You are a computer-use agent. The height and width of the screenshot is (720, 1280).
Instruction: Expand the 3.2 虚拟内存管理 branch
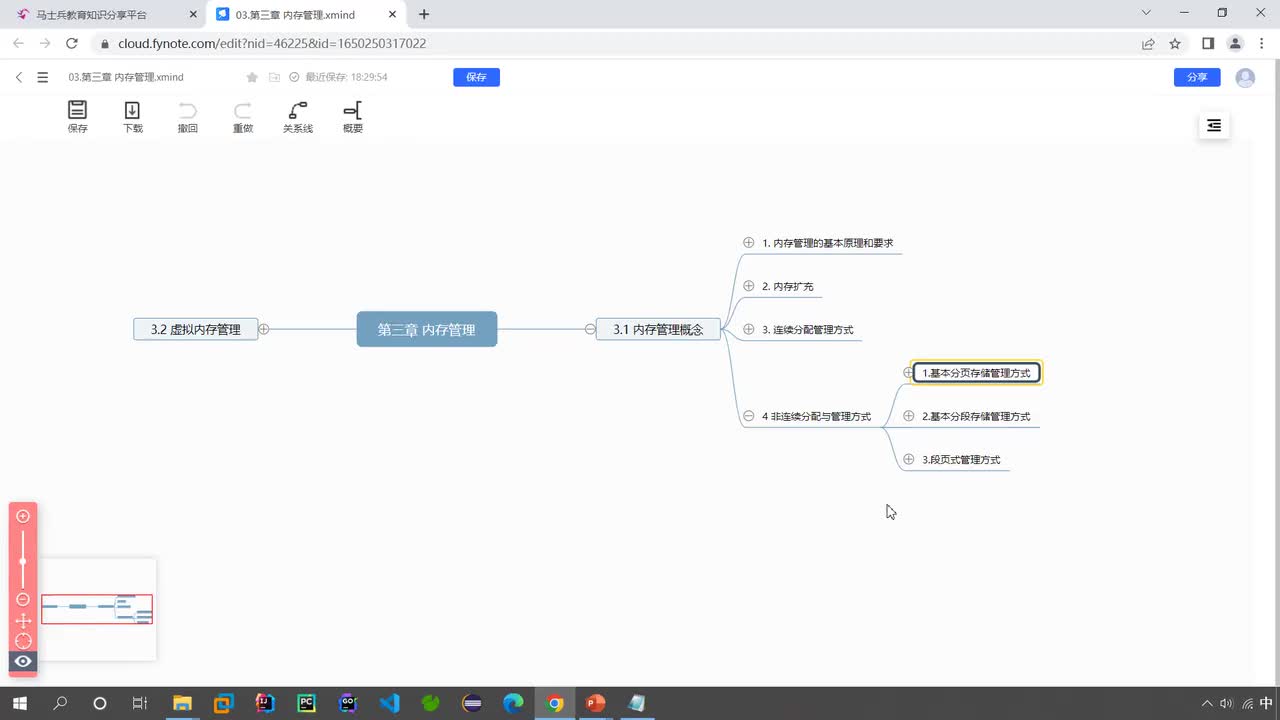tap(264, 329)
